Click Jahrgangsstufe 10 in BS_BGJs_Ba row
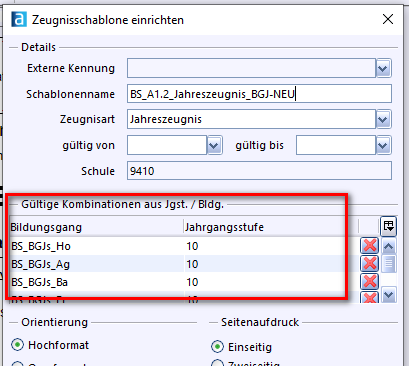Image resolution: width=409 pixels, height=366 pixels. click(271, 282)
